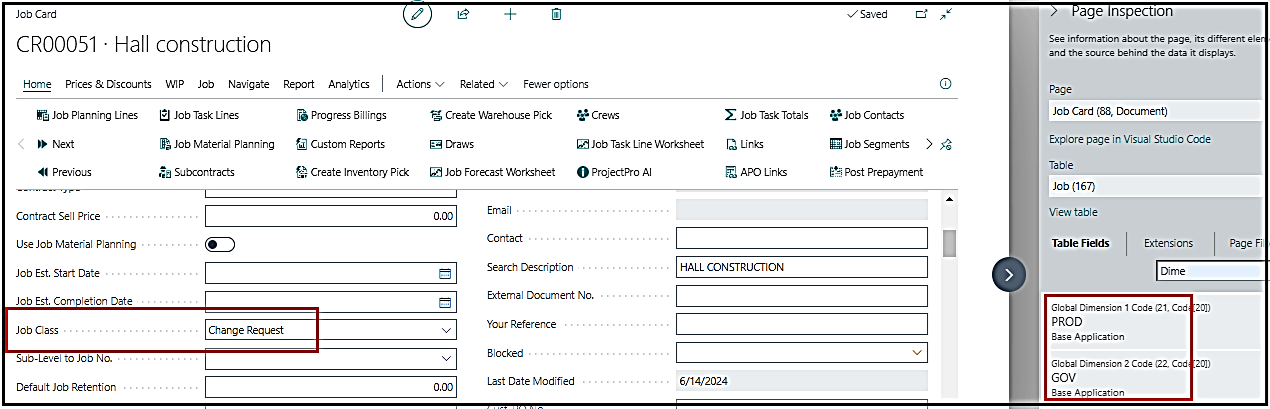The width and height of the screenshot is (1270, 409).
Task: Toggle Use Job Material Planning switch
Action: pos(220,244)
